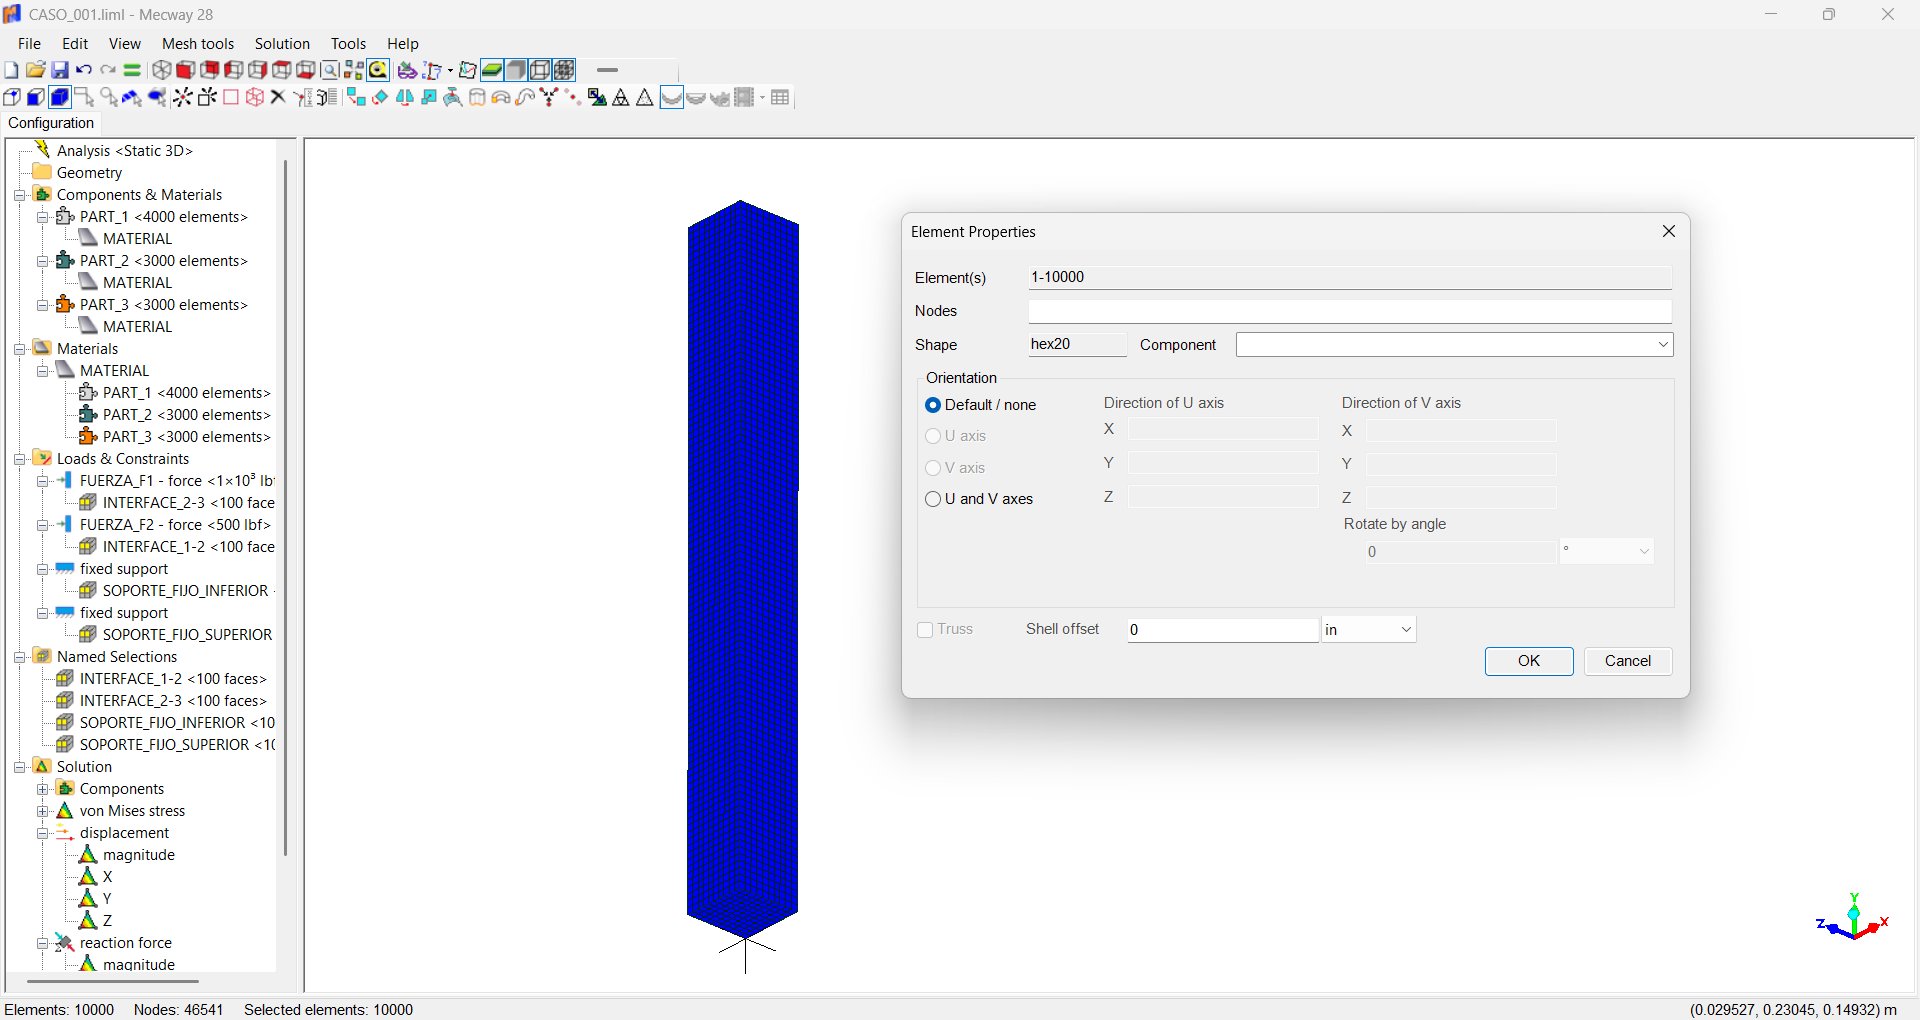This screenshot has height=1020, width=1920.
Task: Open the Shell offset unit dropdown
Action: 1406,630
